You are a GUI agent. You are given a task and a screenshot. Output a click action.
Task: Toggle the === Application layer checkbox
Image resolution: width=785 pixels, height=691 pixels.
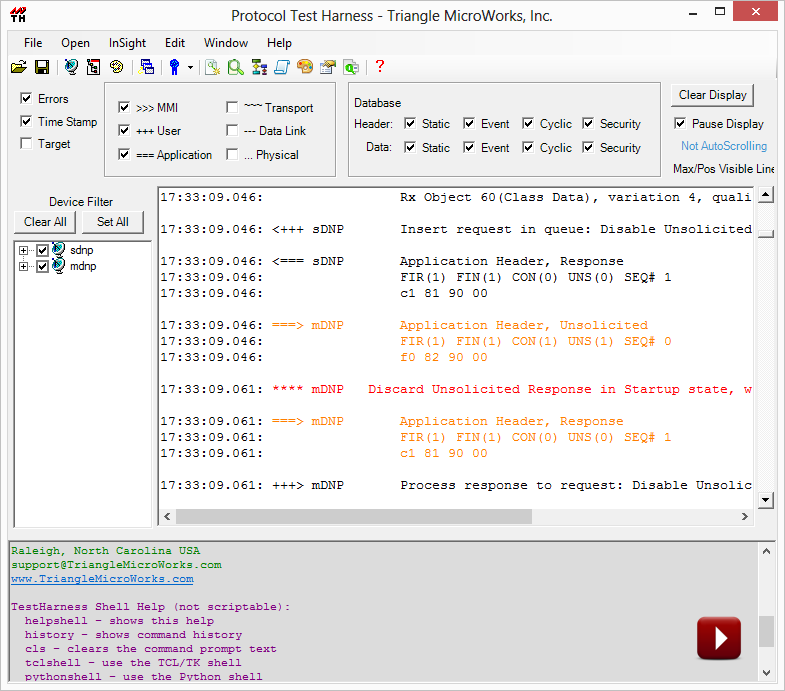(124, 154)
